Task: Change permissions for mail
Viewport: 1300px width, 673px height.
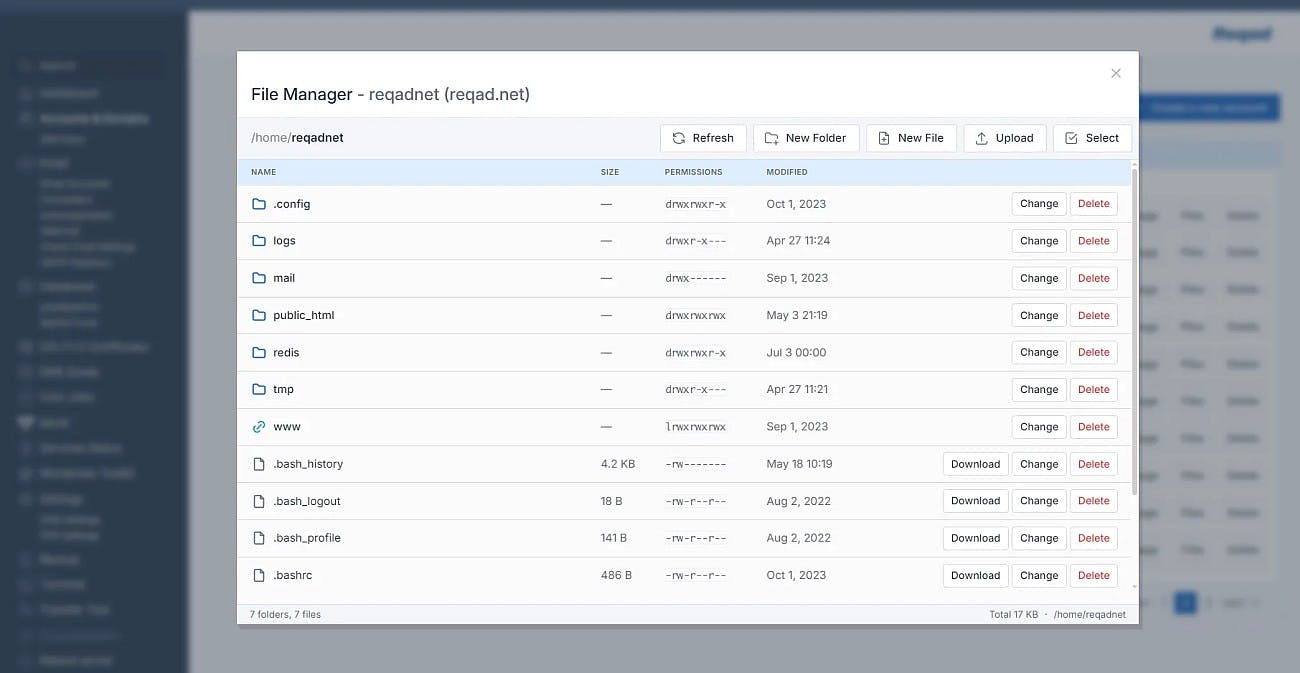Action: tap(1039, 278)
